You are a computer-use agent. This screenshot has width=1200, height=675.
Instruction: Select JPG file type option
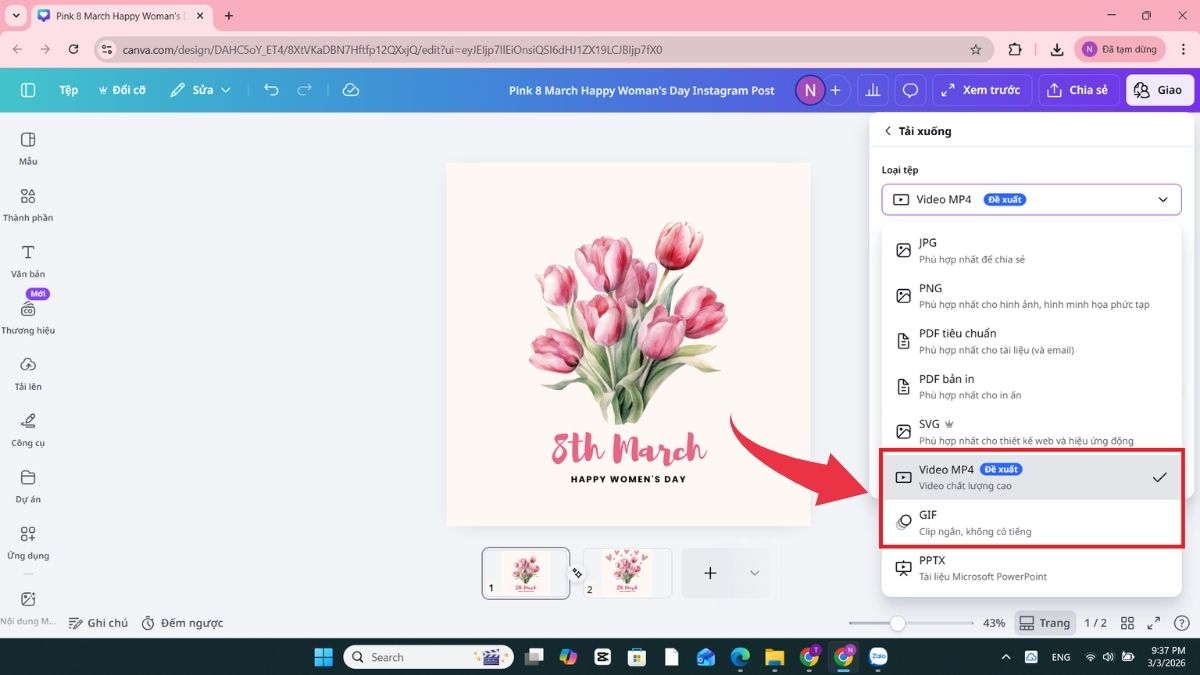click(1031, 250)
